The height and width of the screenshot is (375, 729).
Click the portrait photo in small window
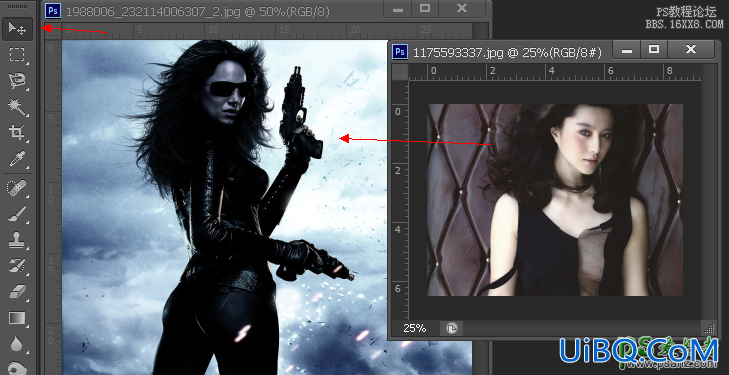tap(555, 200)
